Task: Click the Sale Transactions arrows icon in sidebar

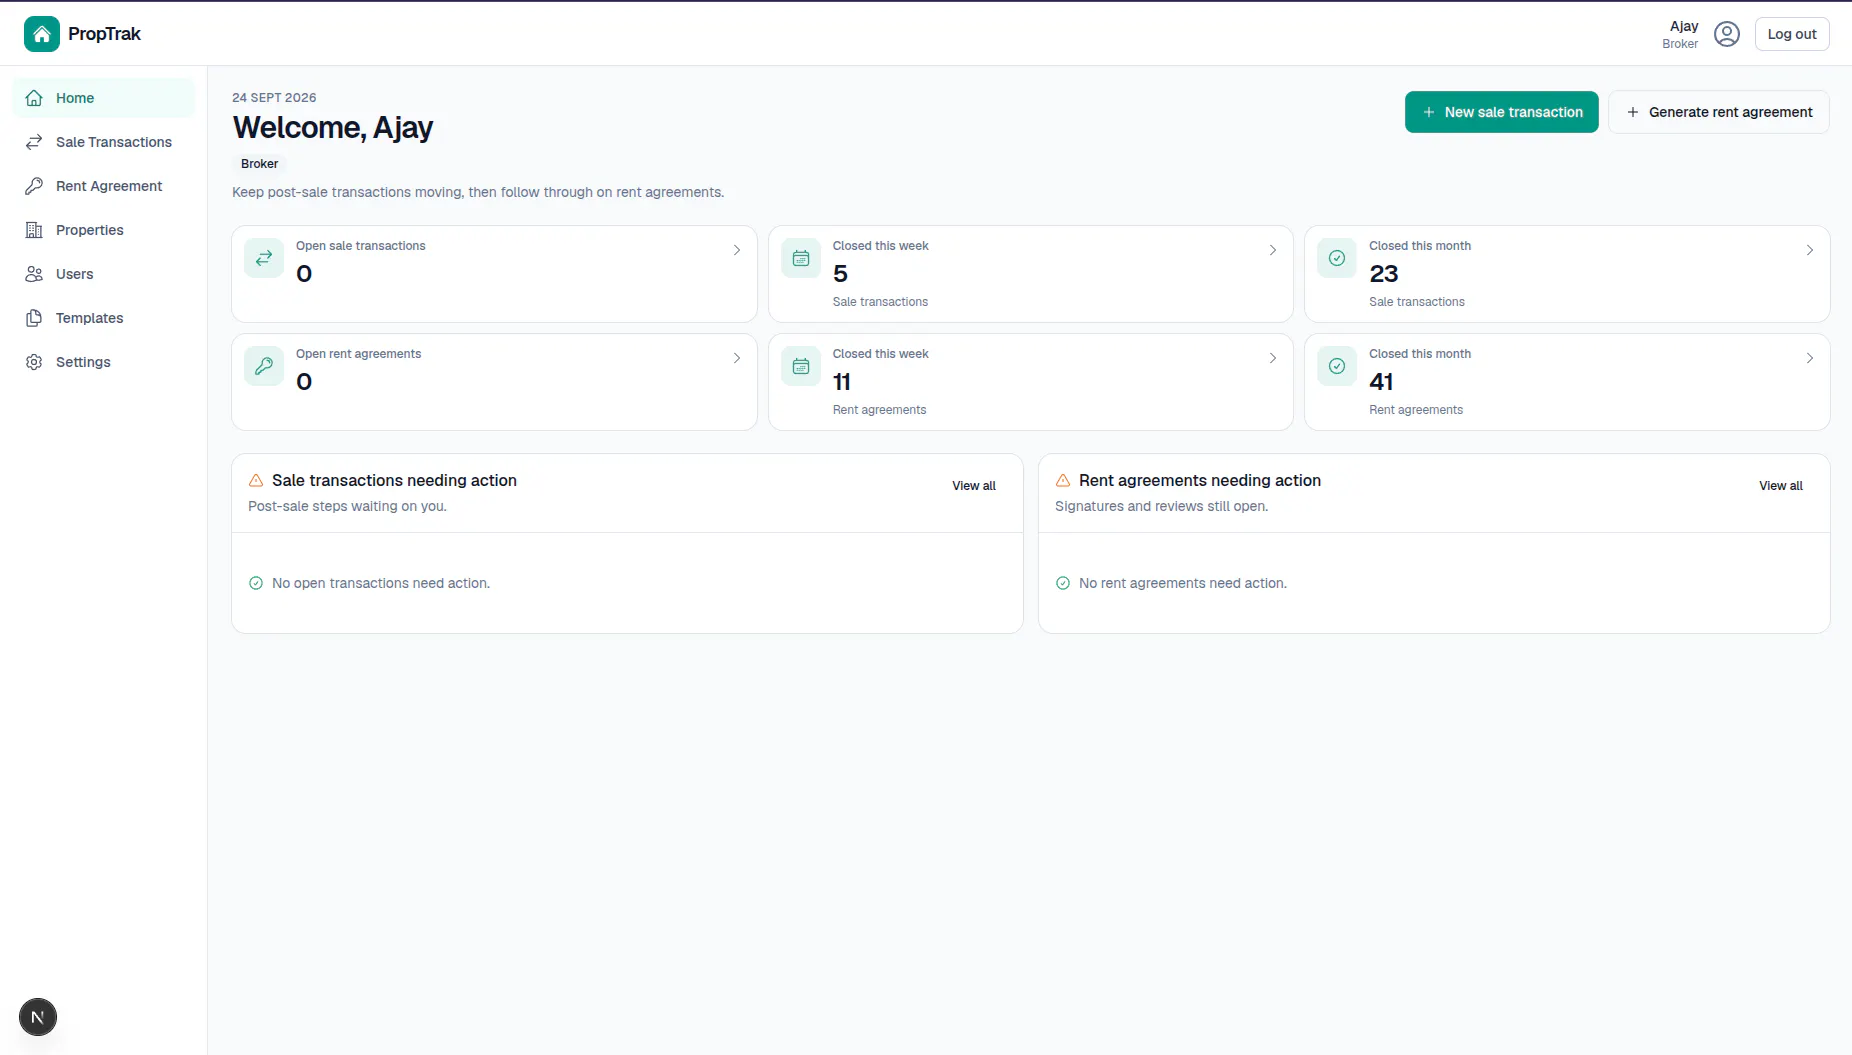Action: click(x=34, y=142)
